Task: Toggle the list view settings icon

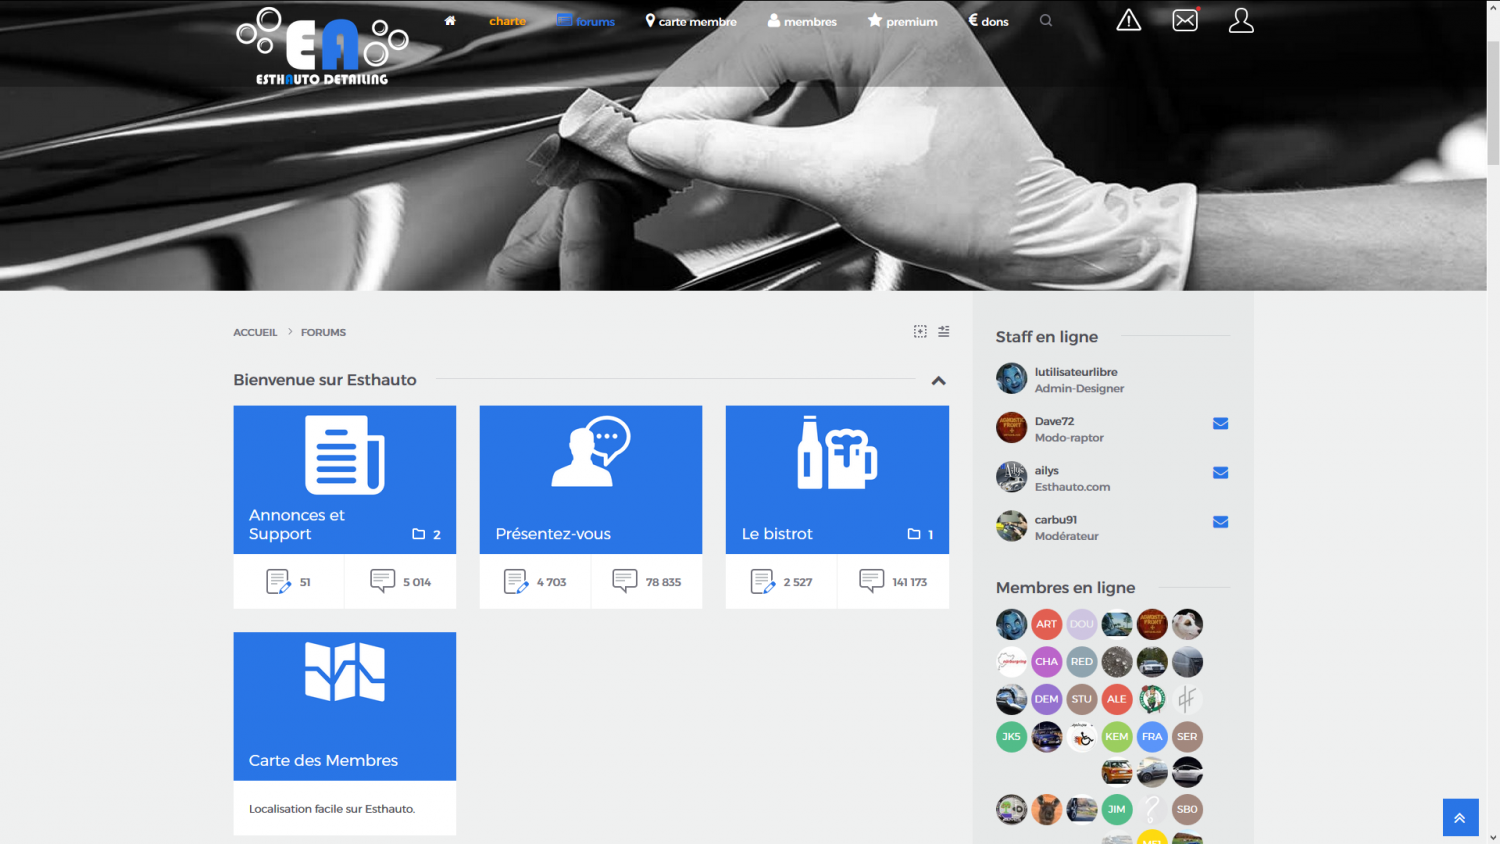Action: (x=944, y=331)
